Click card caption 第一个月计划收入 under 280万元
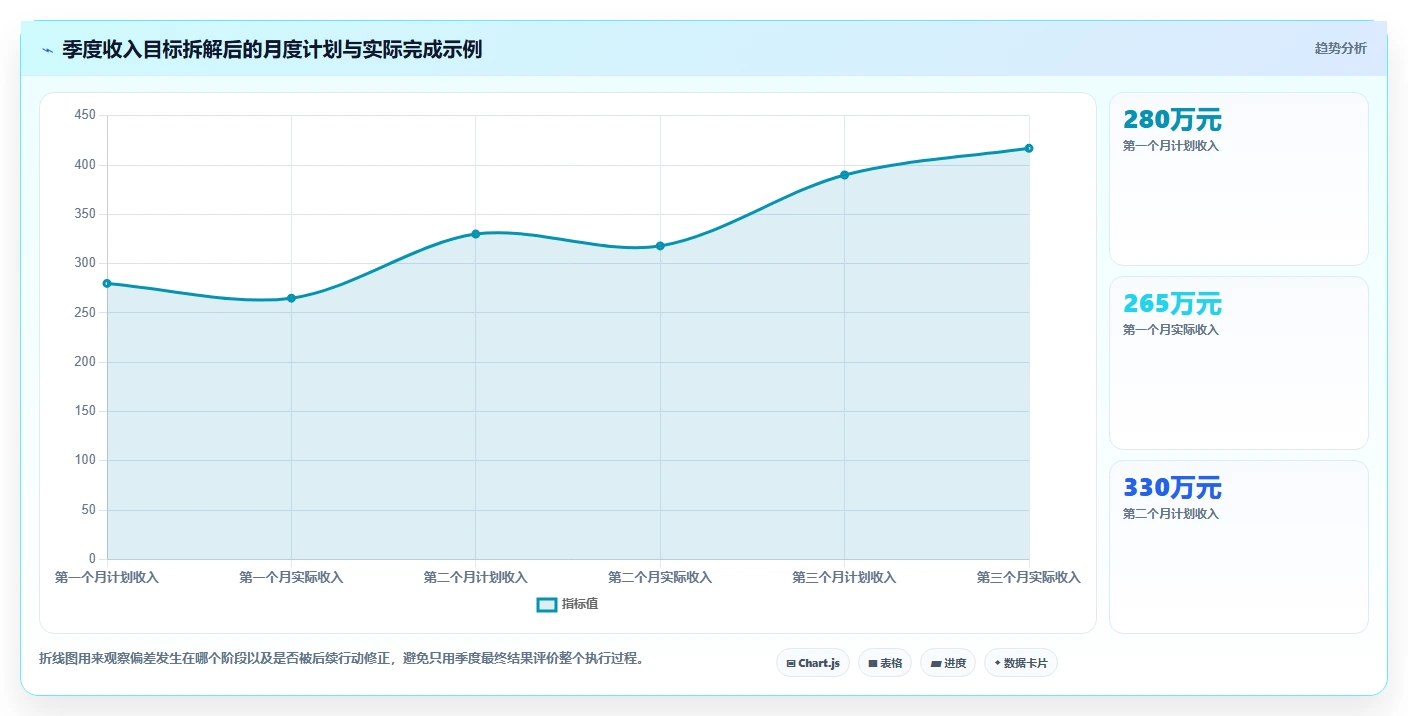 pos(1171,146)
